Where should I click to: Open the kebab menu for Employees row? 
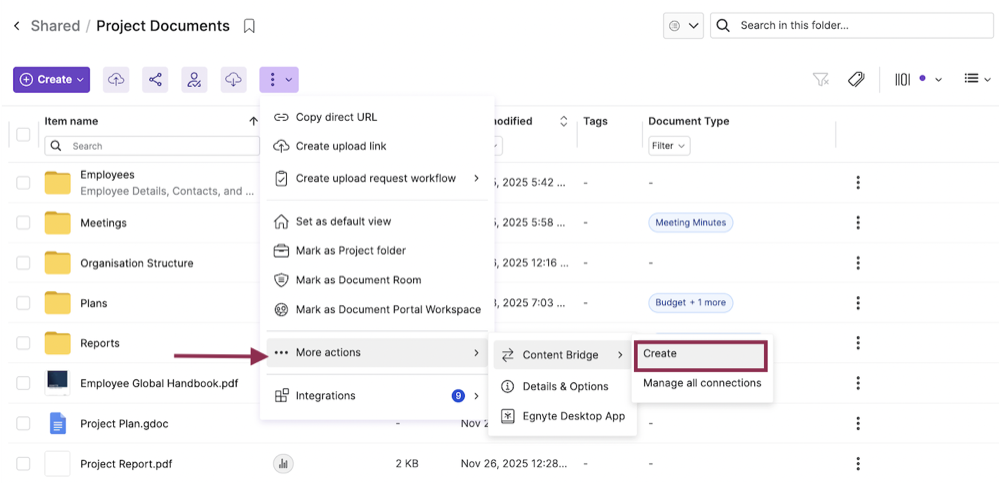tap(857, 183)
